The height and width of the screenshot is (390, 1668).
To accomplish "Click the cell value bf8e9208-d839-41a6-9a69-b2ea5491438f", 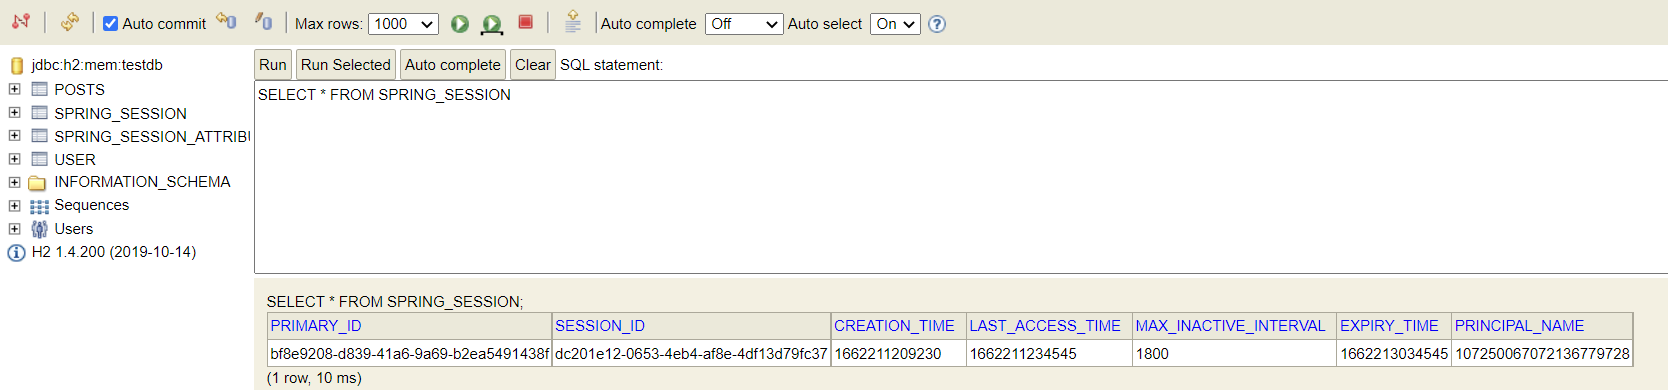I will (x=410, y=354).
